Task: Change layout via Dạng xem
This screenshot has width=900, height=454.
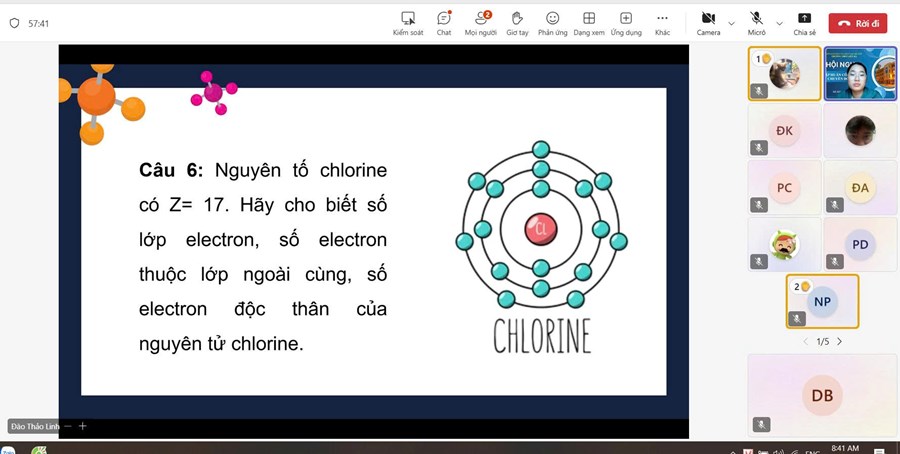Action: pyautogui.click(x=589, y=23)
